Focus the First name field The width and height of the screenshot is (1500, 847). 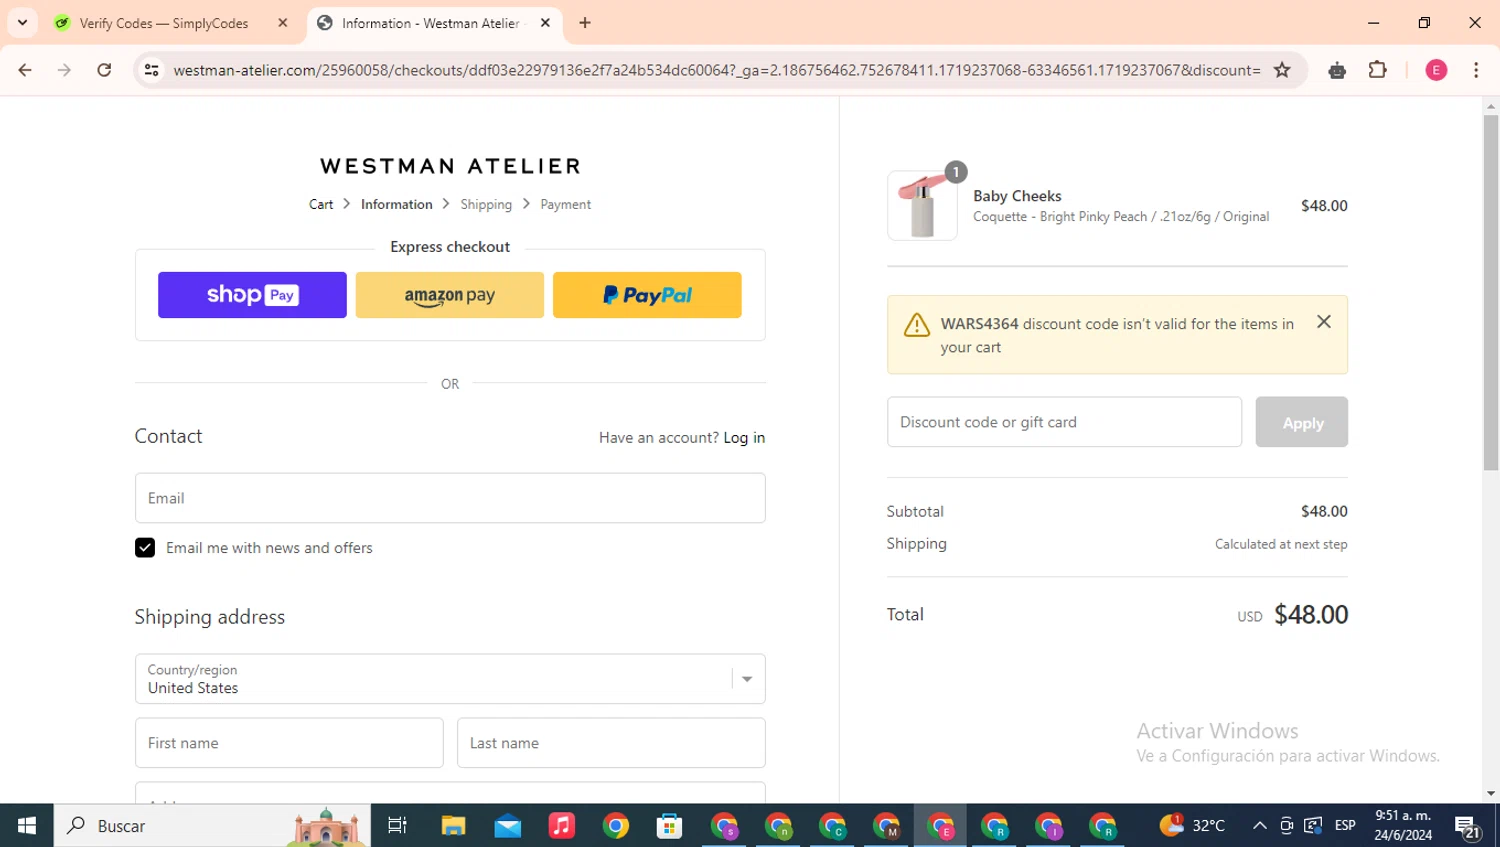pos(289,743)
